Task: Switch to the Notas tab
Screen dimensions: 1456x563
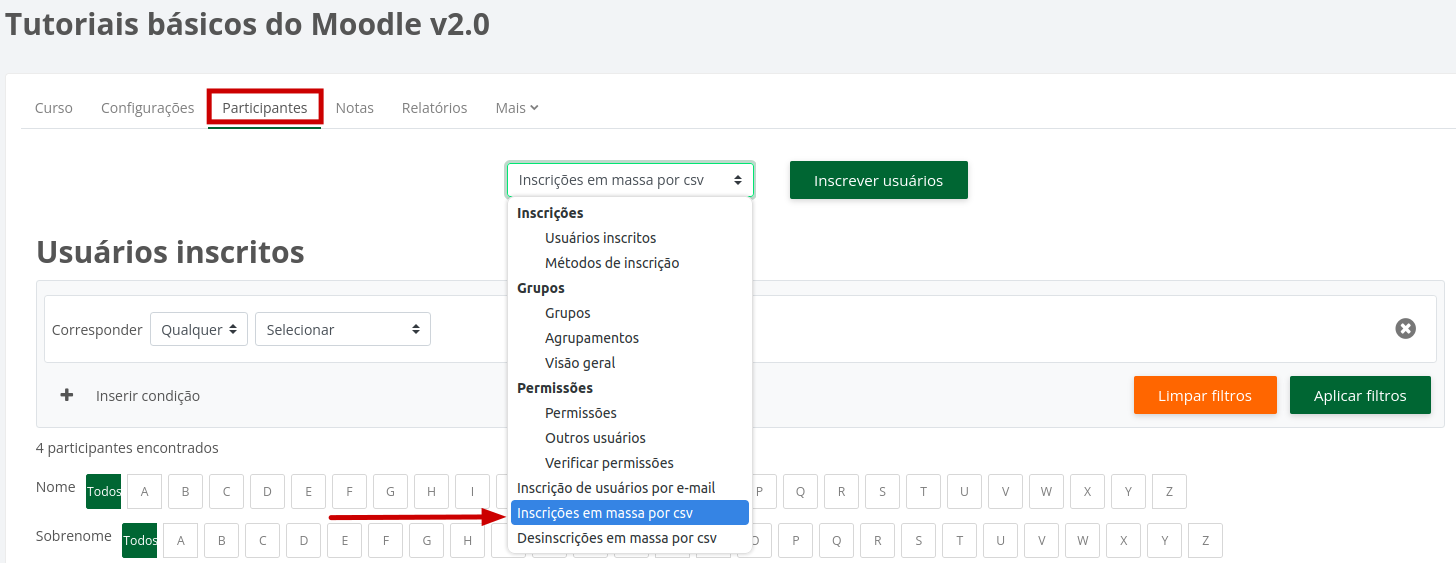Action: coord(354,108)
